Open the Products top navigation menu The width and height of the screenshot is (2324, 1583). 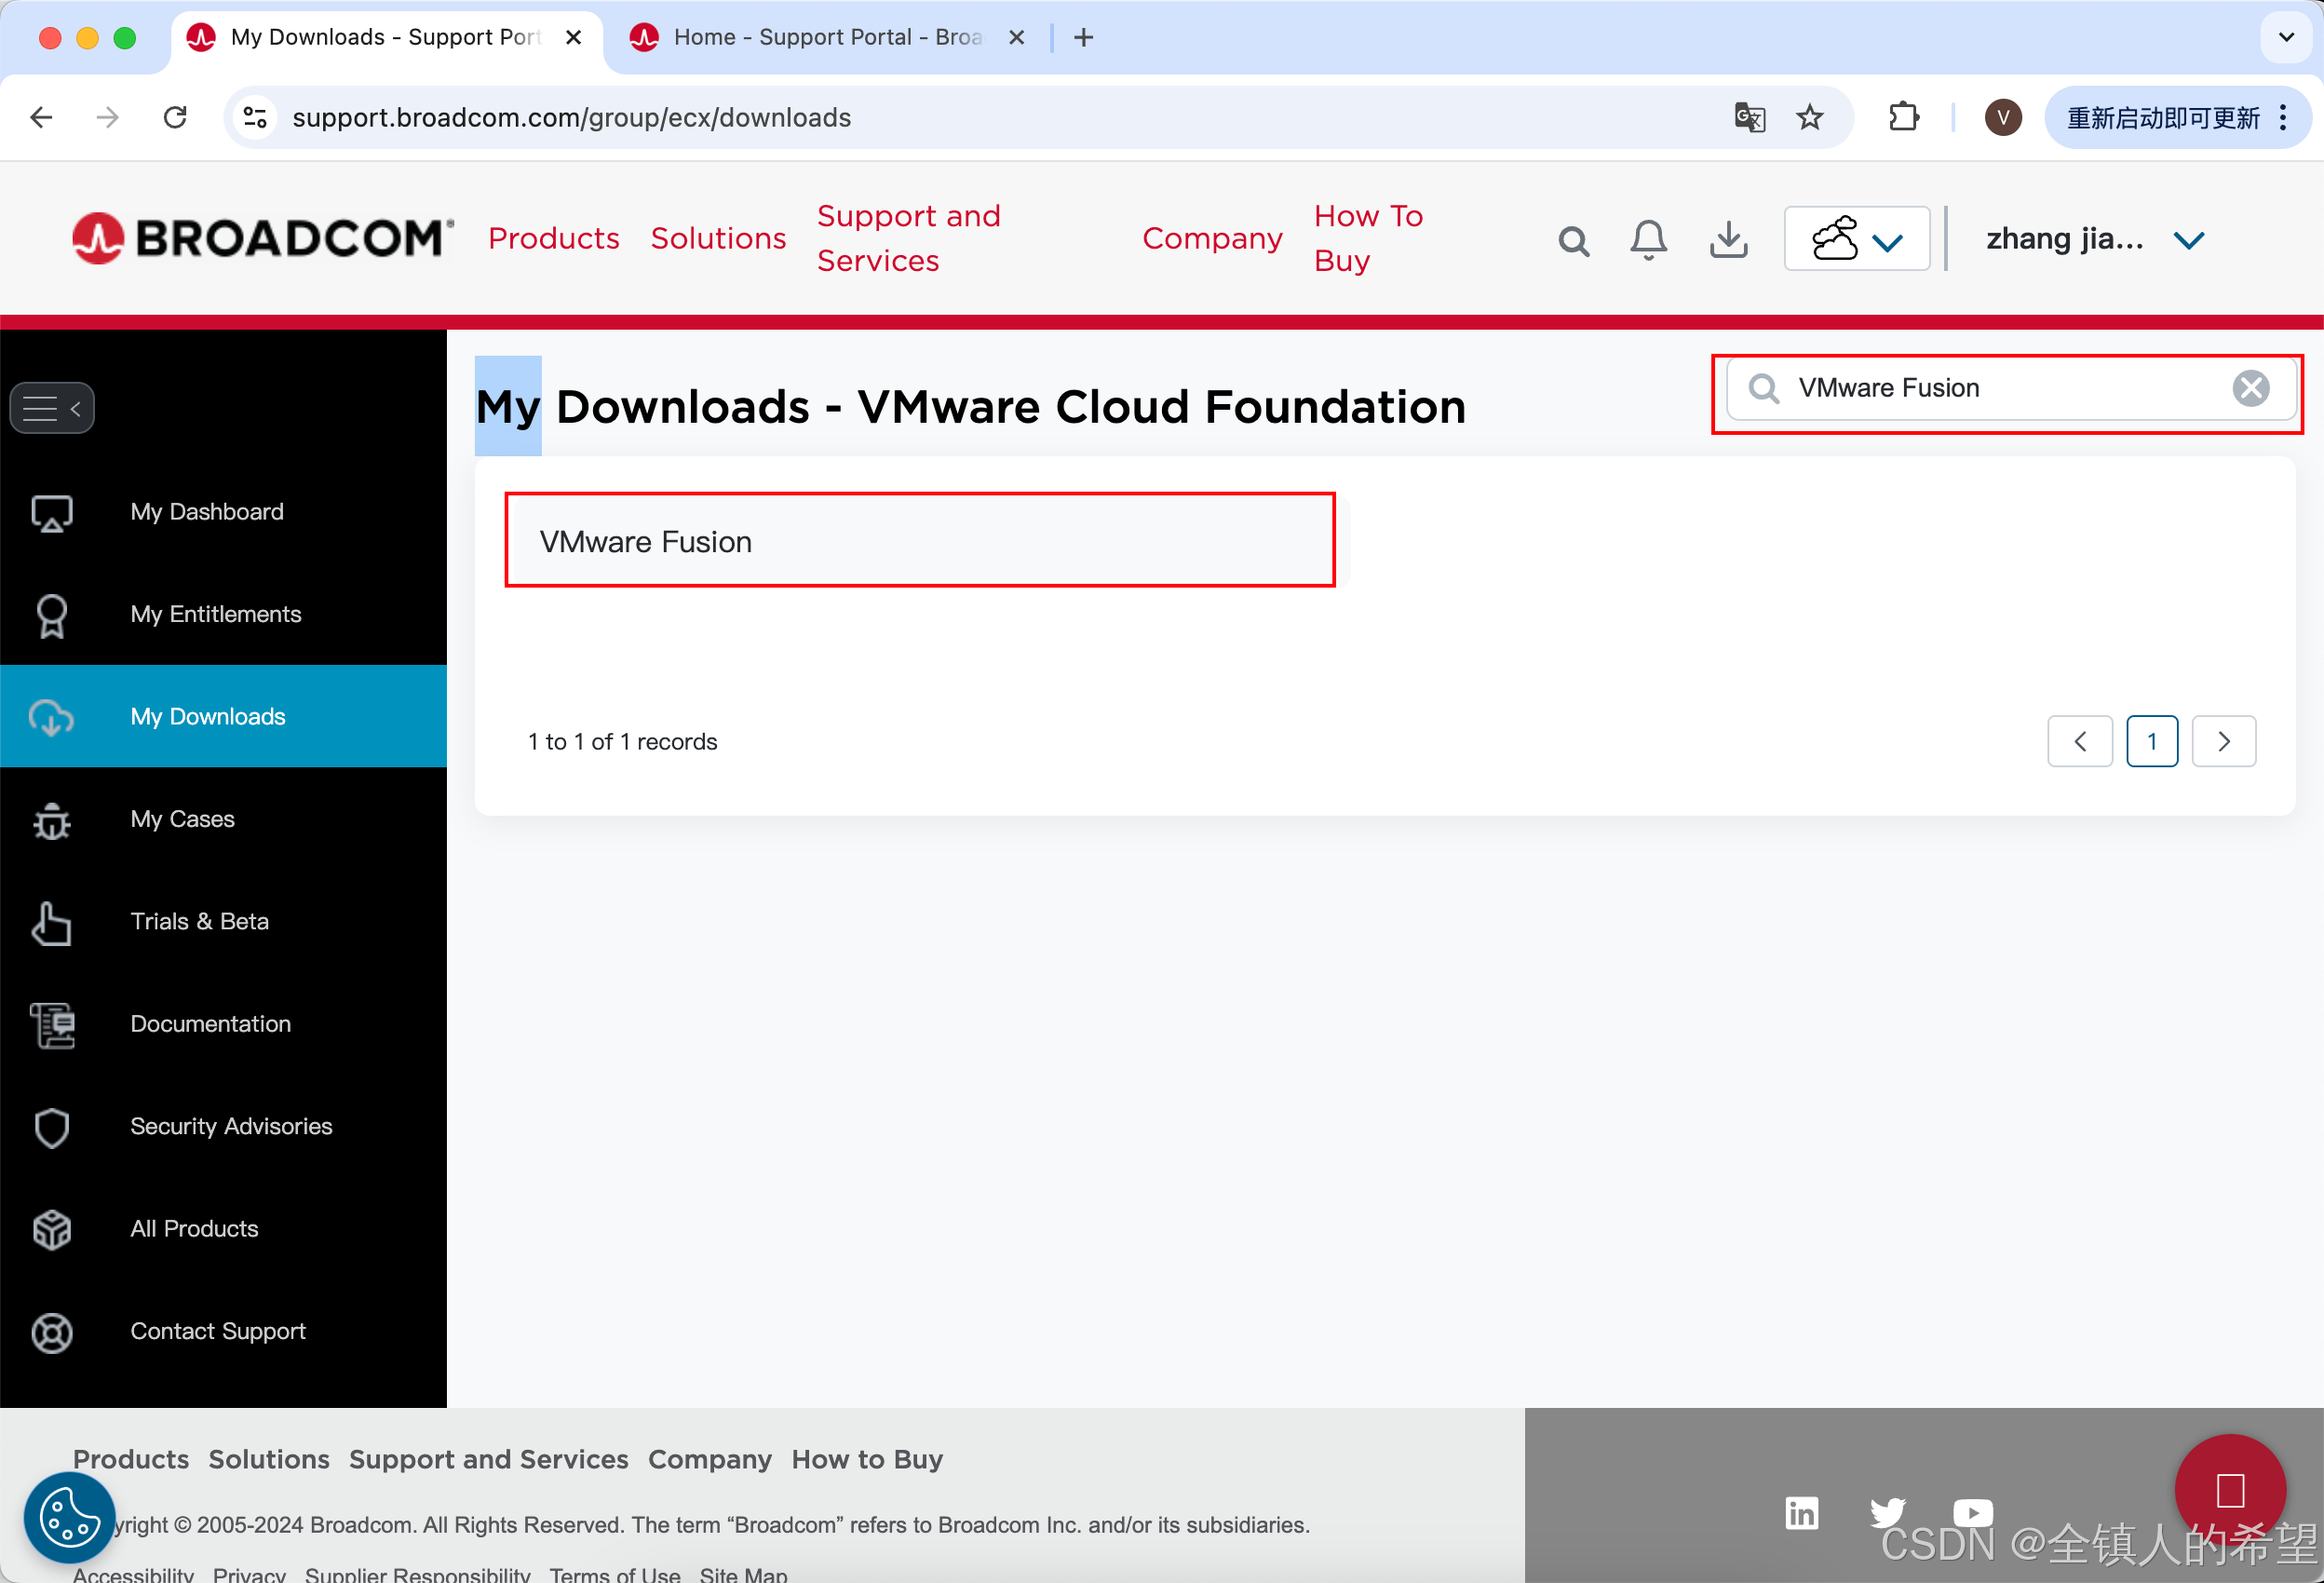click(x=554, y=238)
